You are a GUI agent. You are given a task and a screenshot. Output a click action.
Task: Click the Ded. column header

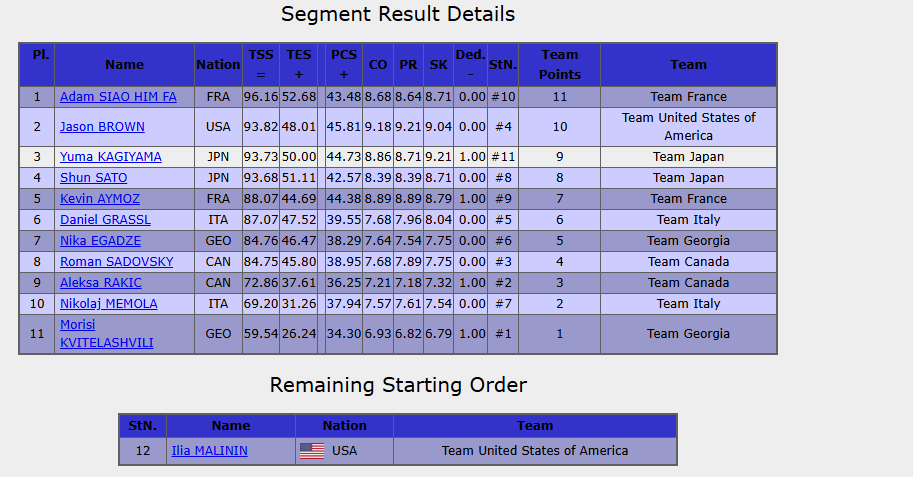click(470, 64)
